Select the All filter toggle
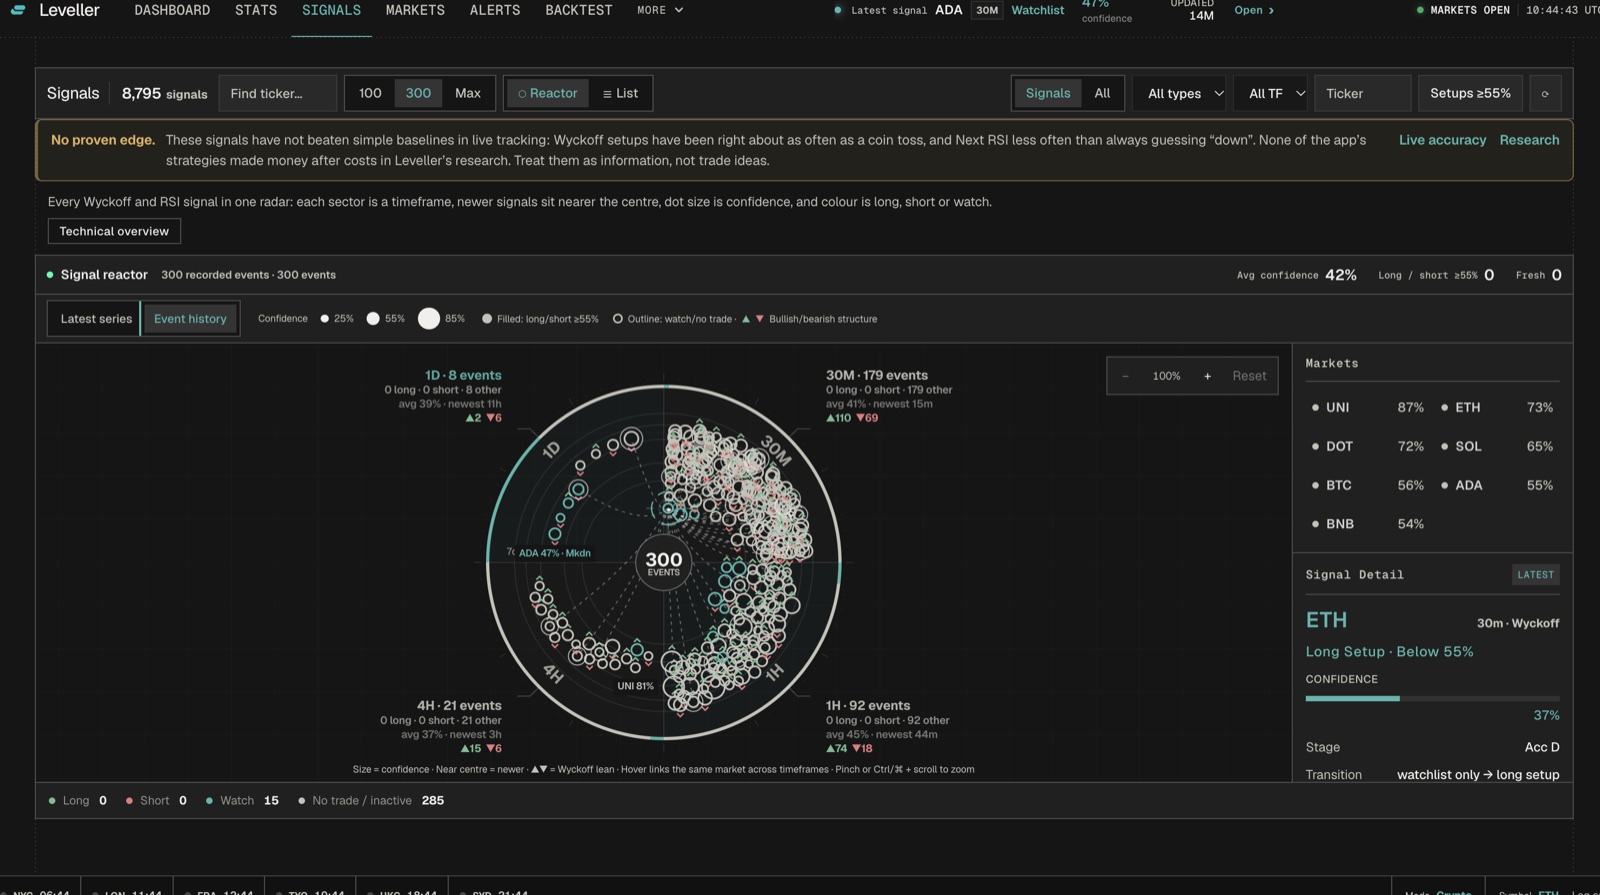Viewport: 1600px width, 895px height. click(1102, 93)
